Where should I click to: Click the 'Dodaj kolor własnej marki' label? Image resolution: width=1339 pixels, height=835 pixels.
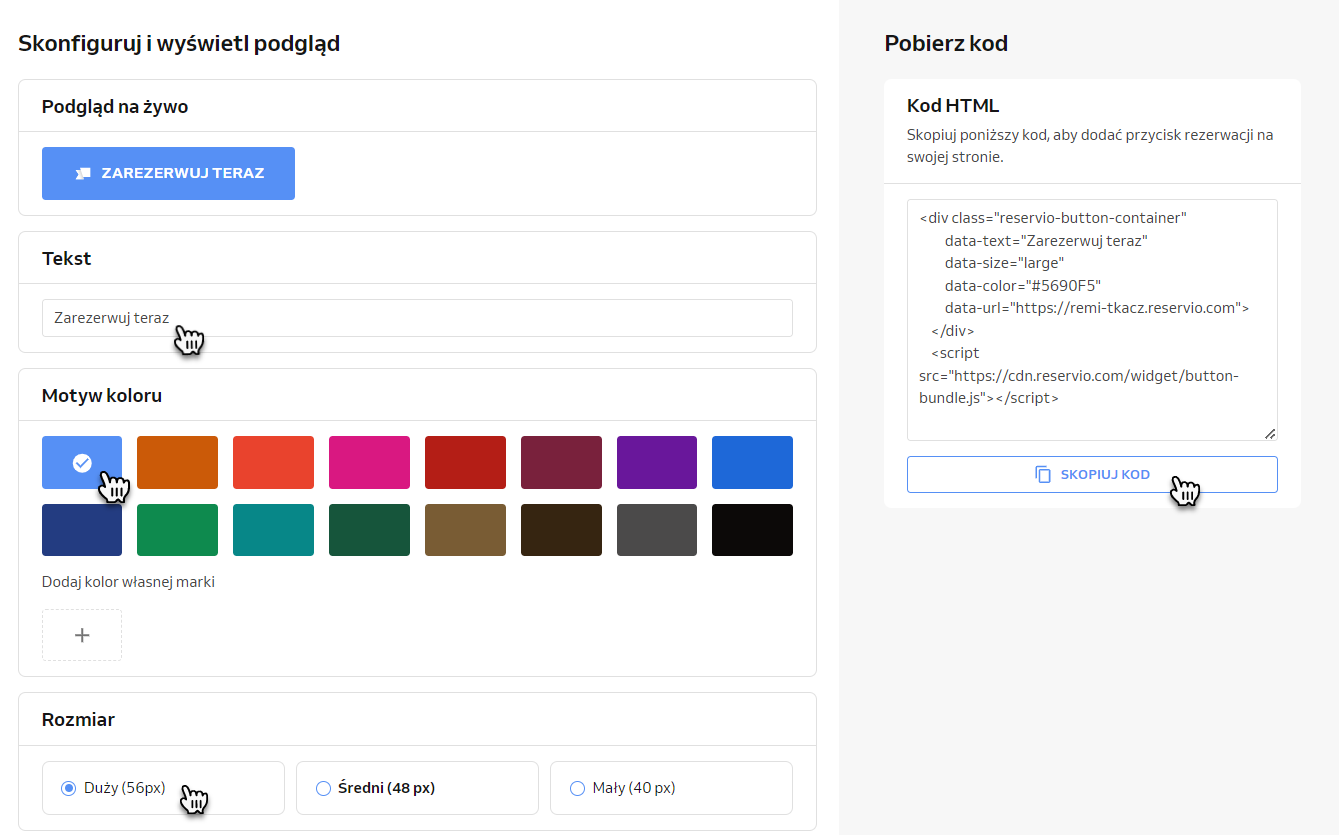tap(128, 582)
